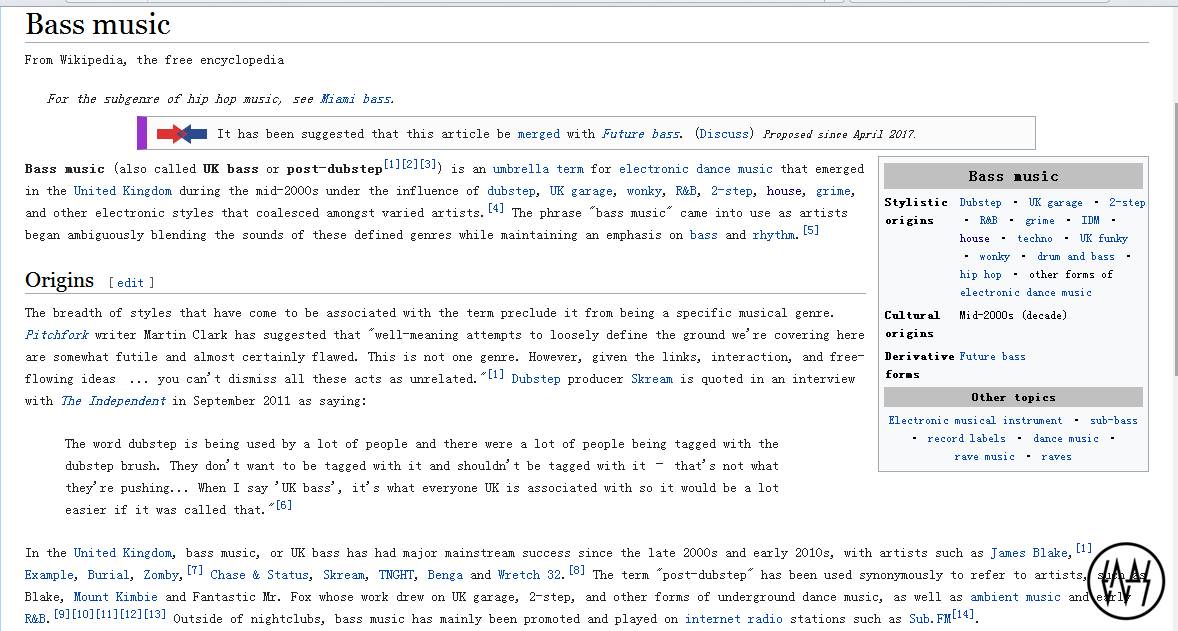Open infobox Dubstep link under Stylistic origins
This screenshot has width=1178, height=631.
(x=980, y=203)
